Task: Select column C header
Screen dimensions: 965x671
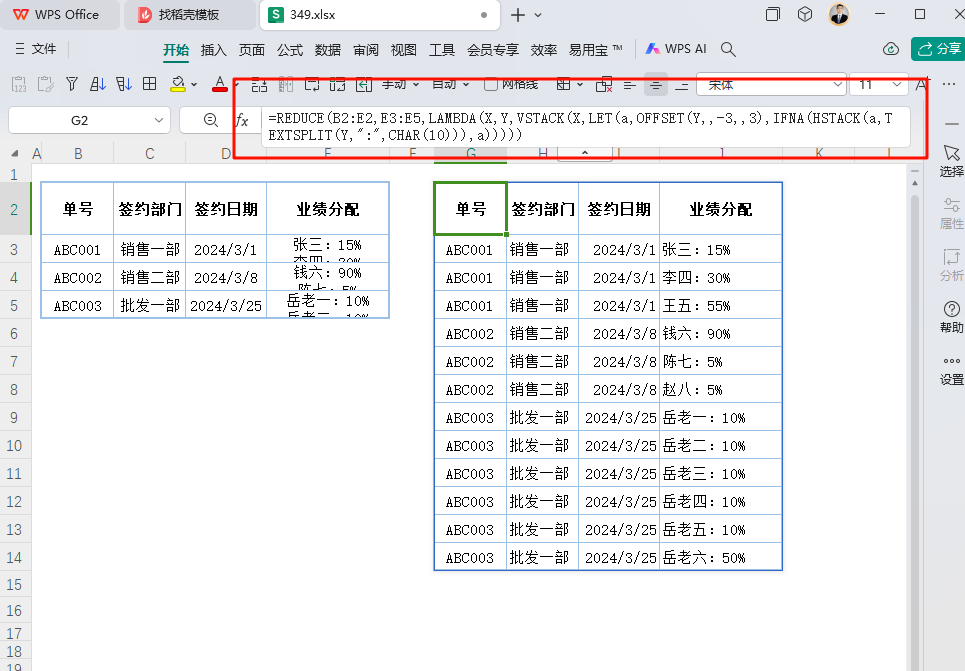Action: pyautogui.click(x=150, y=154)
